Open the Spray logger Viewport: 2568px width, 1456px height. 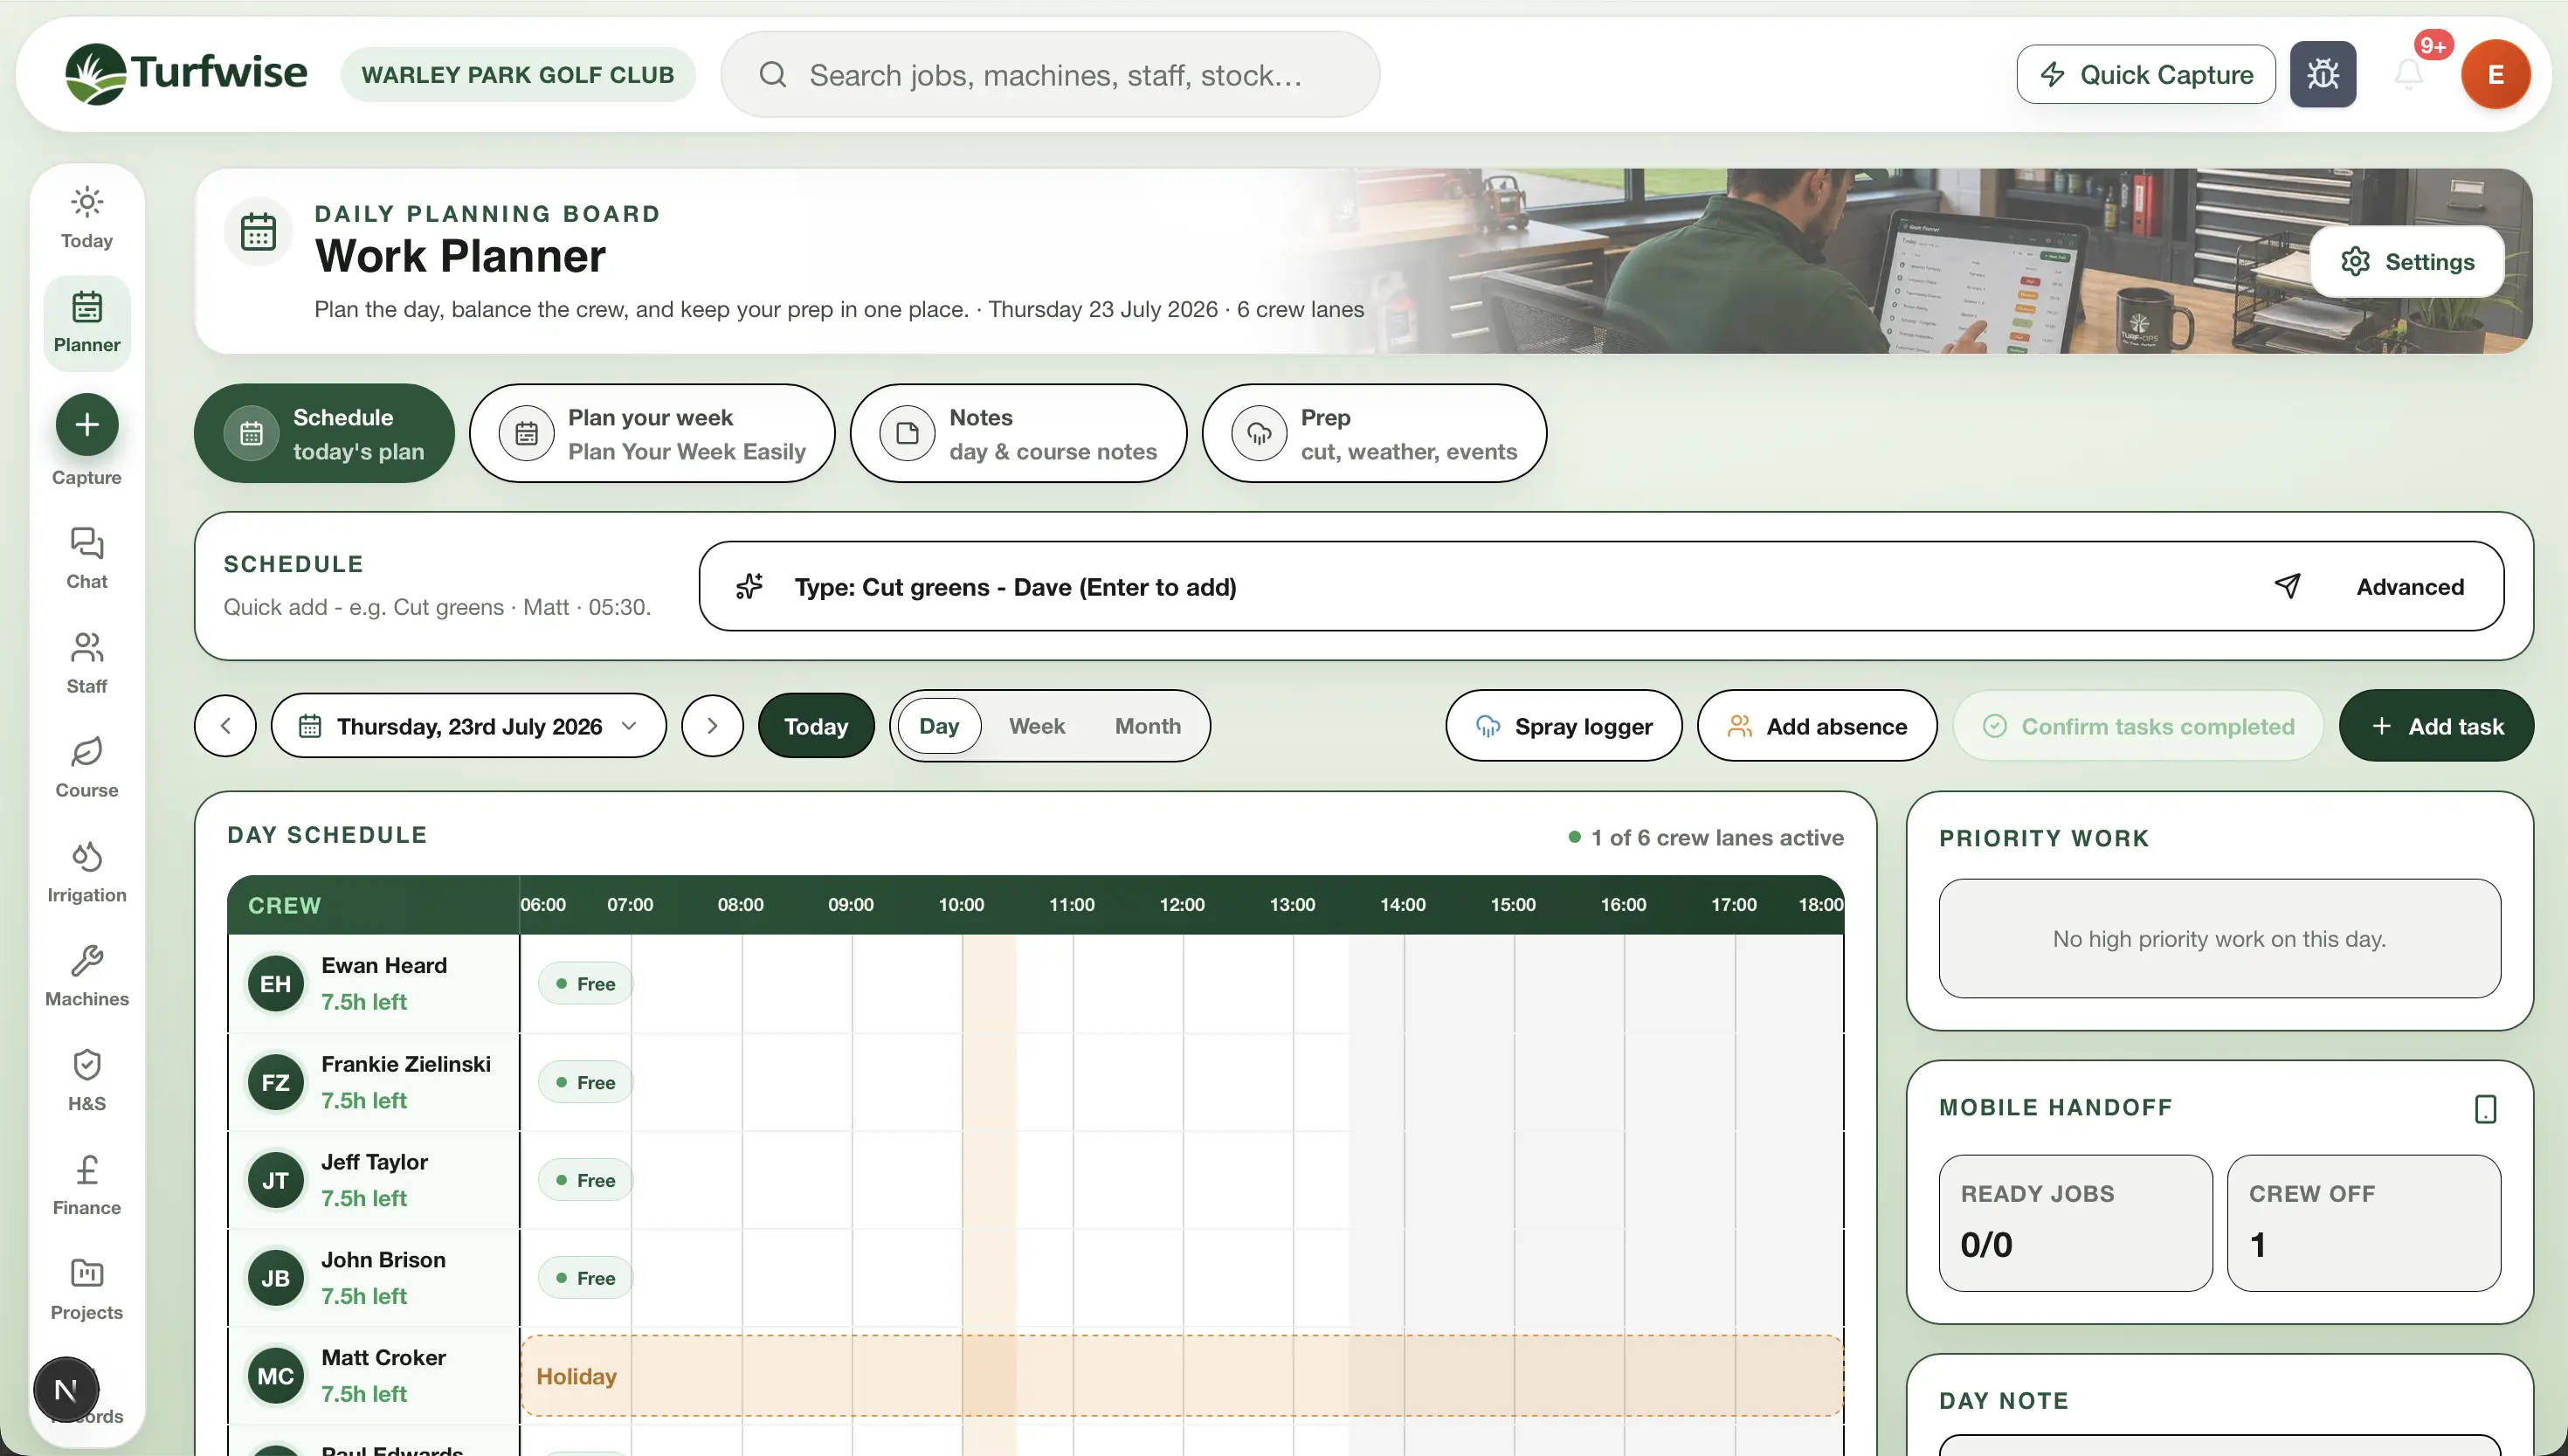pos(1563,725)
